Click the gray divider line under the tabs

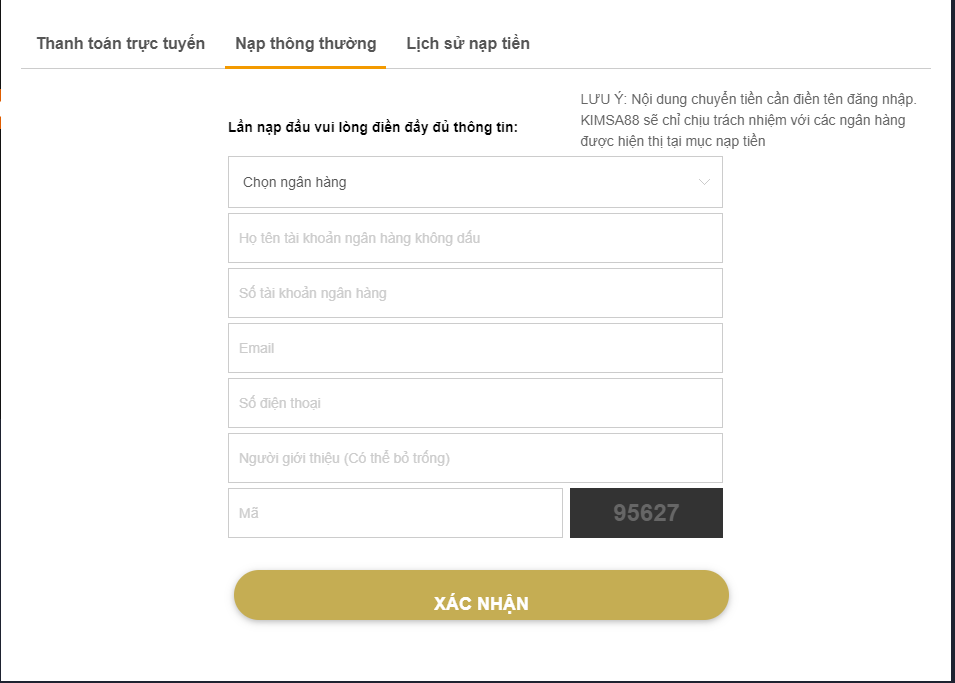[x=476, y=68]
